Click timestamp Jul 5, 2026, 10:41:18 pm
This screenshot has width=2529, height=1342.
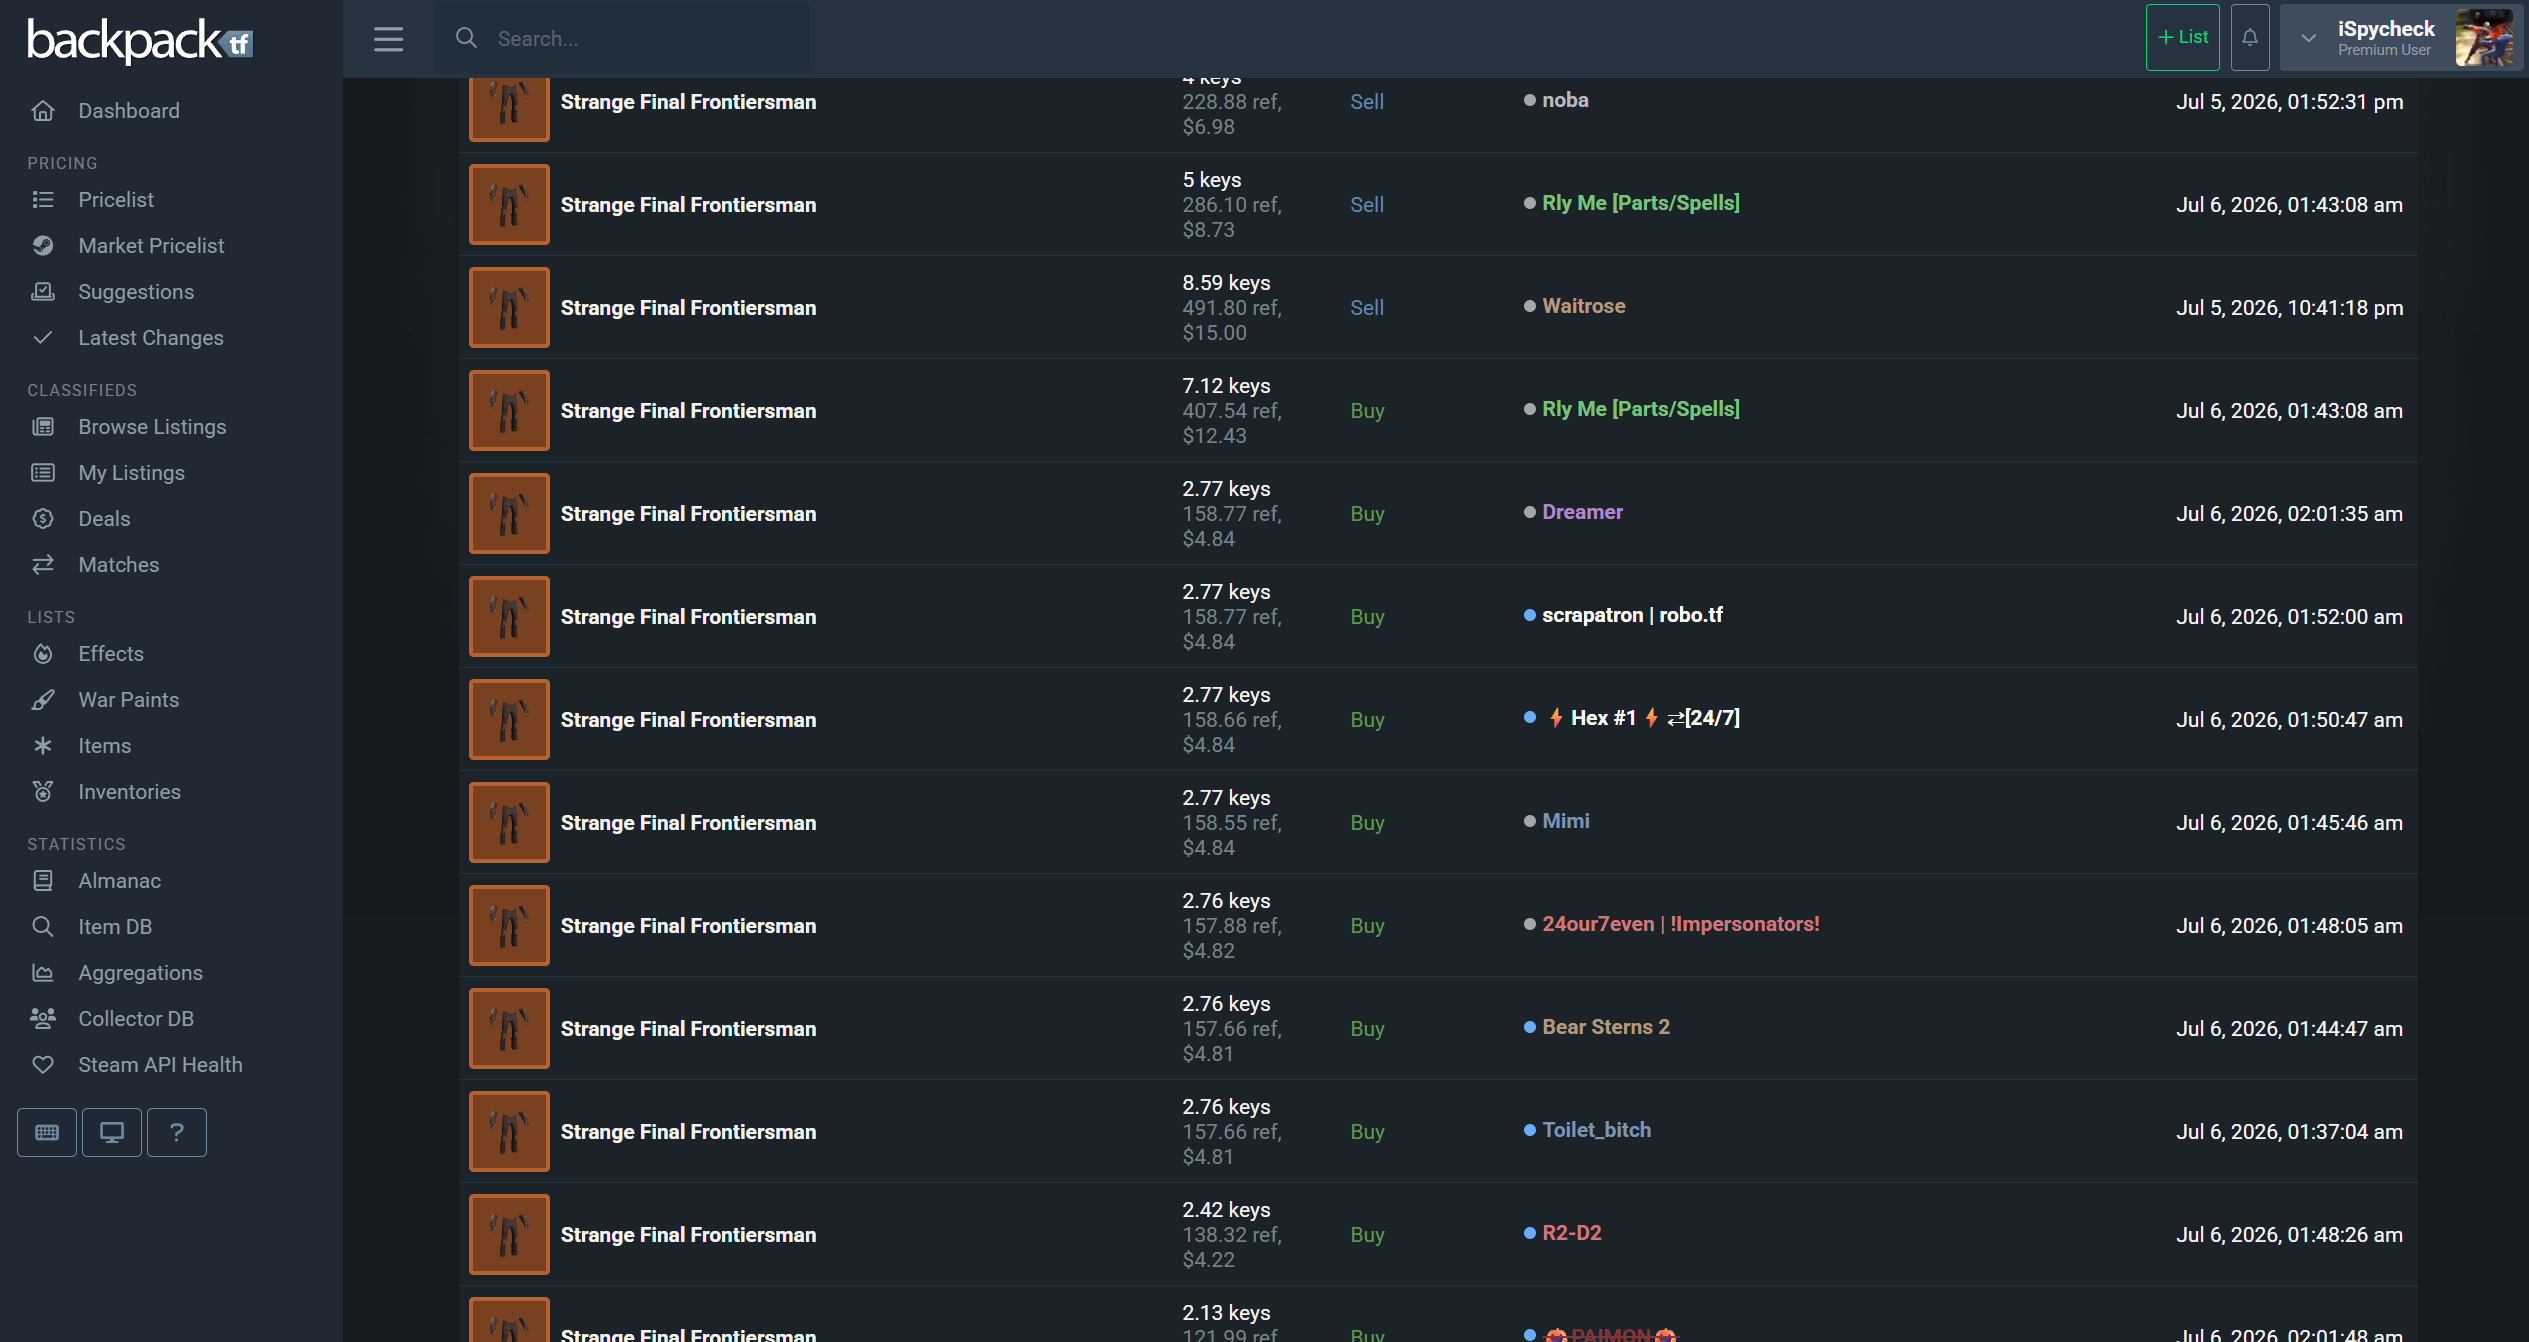(2290, 308)
